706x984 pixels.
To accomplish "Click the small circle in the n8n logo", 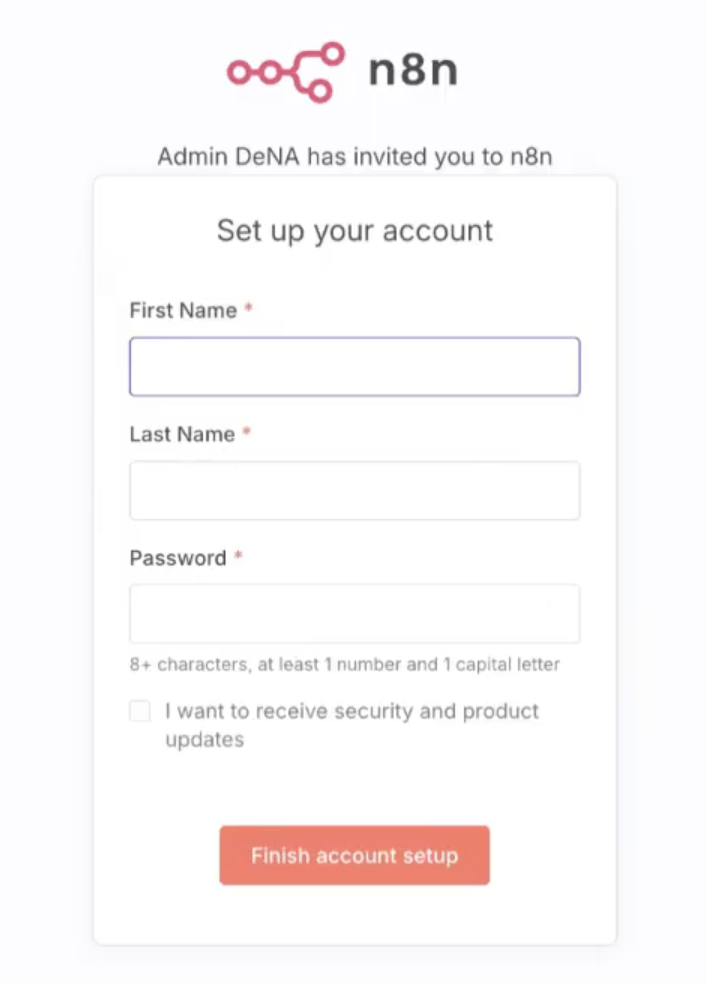I will [x=238, y=72].
